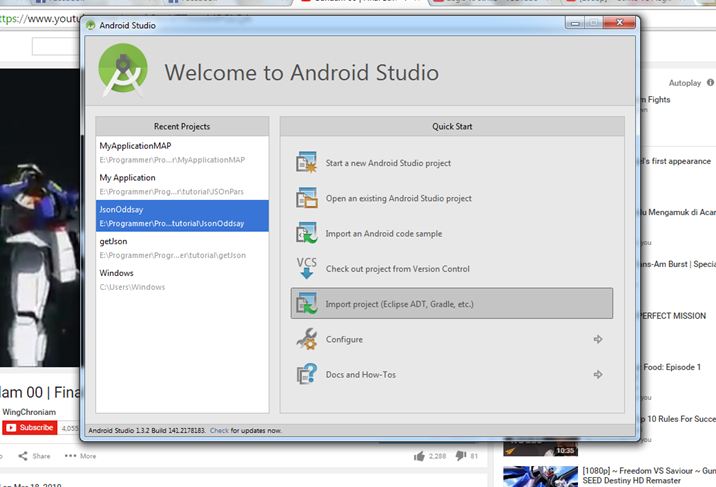The width and height of the screenshot is (716, 487).
Task: Click the import Android code sample icon
Action: tap(306, 233)
